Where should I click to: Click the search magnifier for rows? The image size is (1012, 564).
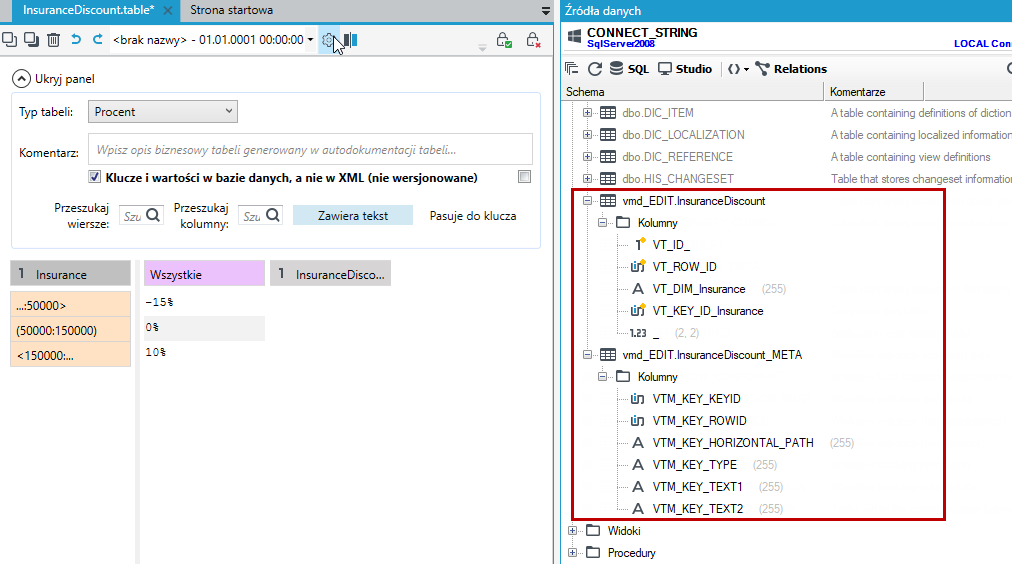153,215
